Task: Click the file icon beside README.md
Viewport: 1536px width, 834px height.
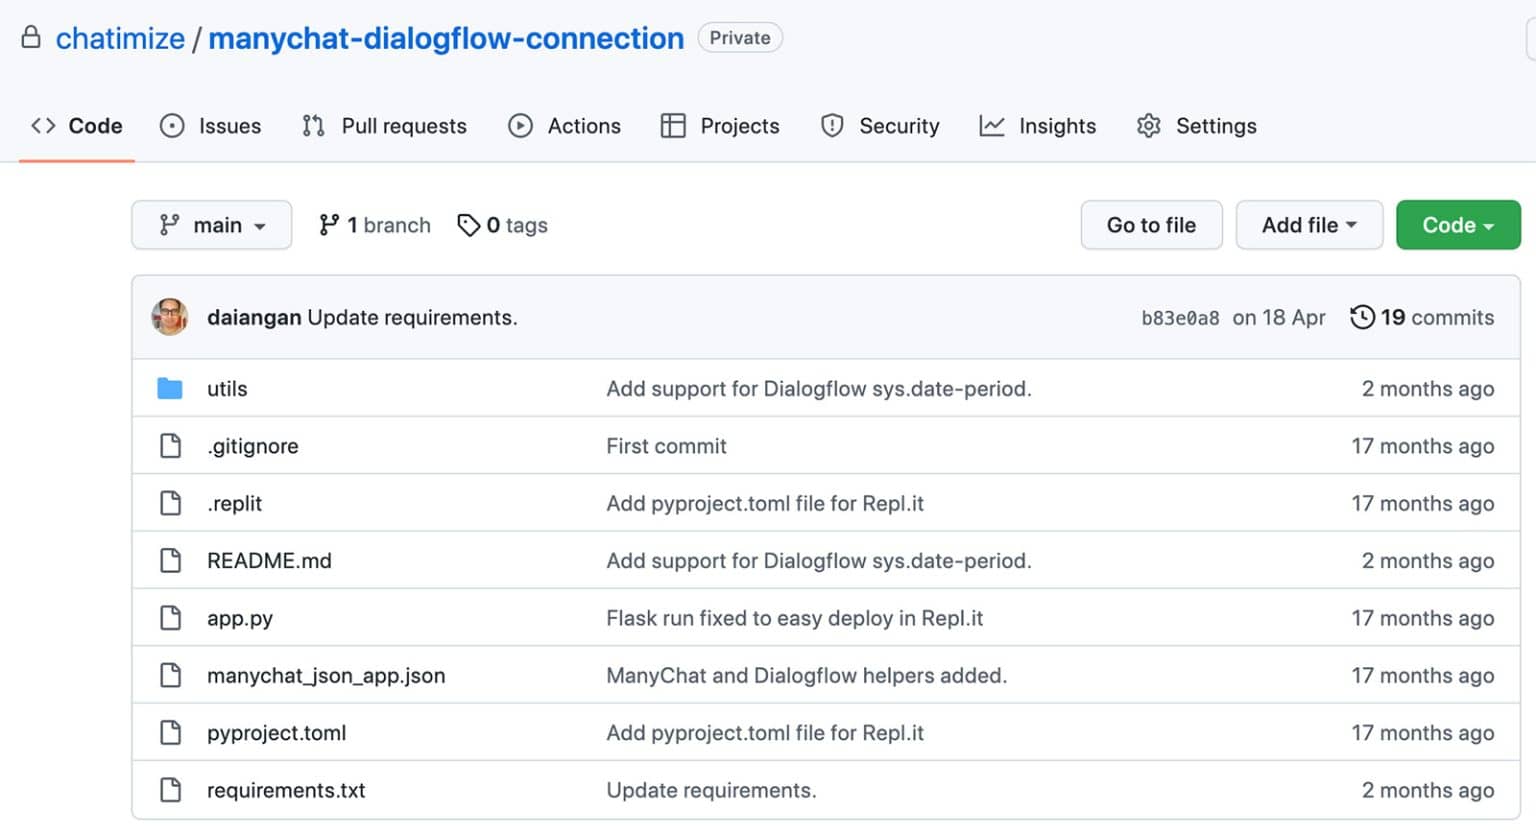Action: click(171, 560)
